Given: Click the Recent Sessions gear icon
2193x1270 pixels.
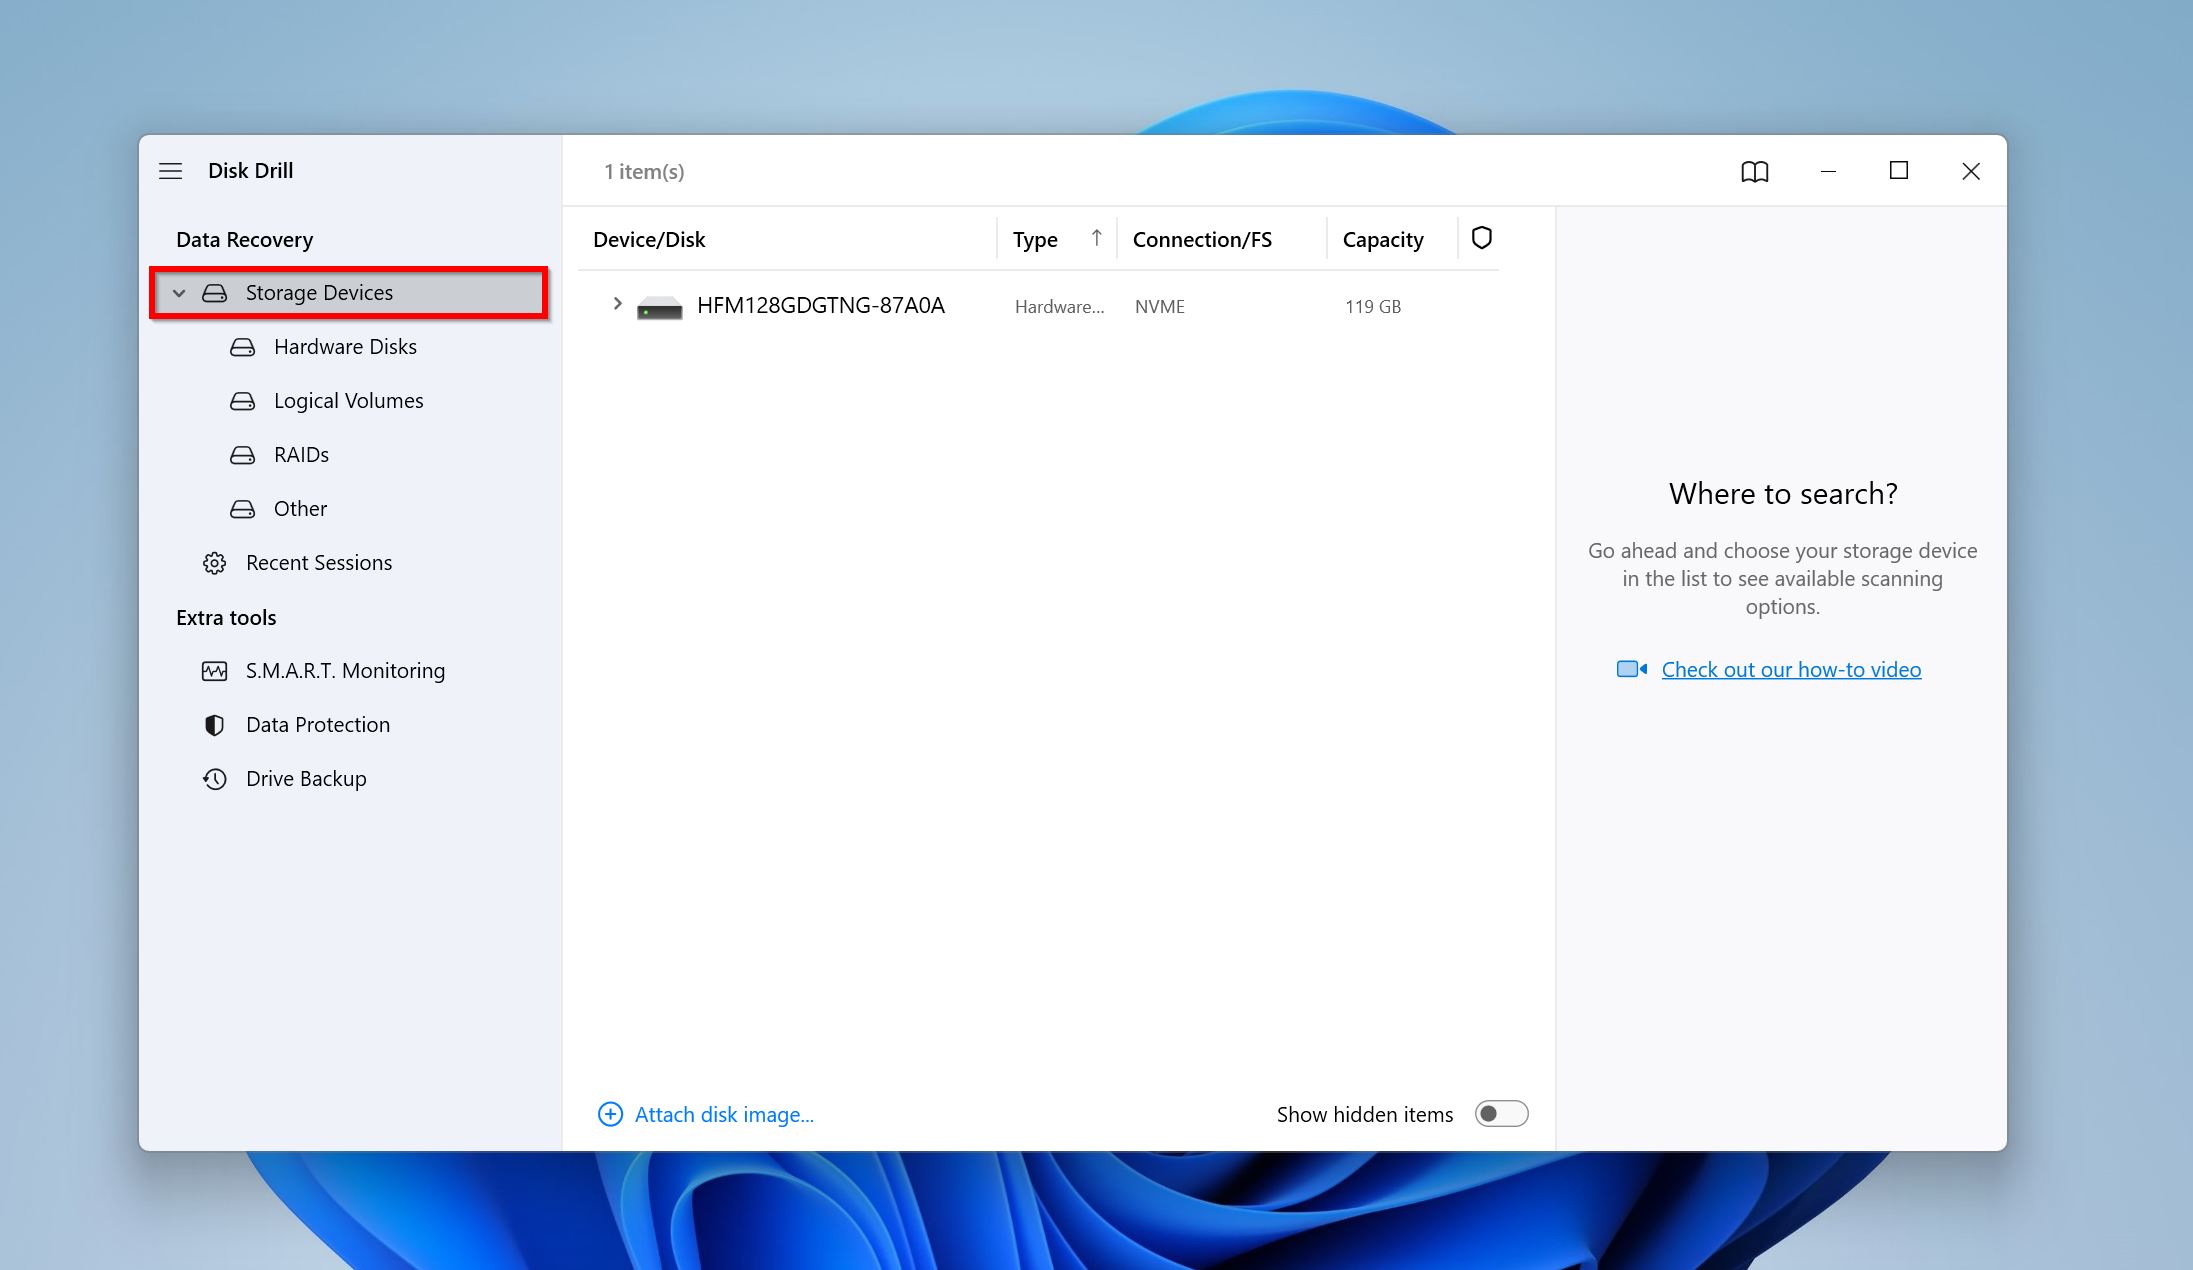Looking at the screenshot, I should point(214,563).
